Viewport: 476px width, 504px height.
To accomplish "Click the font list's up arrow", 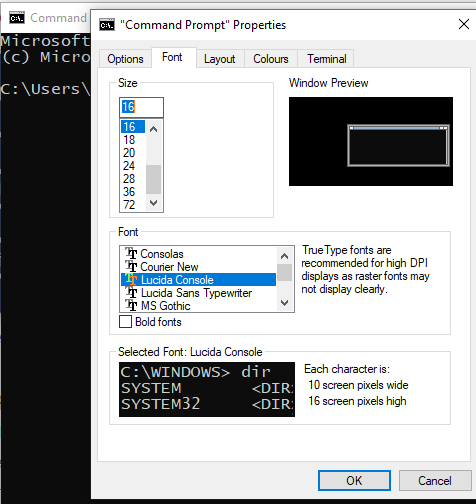I will 284,256.
